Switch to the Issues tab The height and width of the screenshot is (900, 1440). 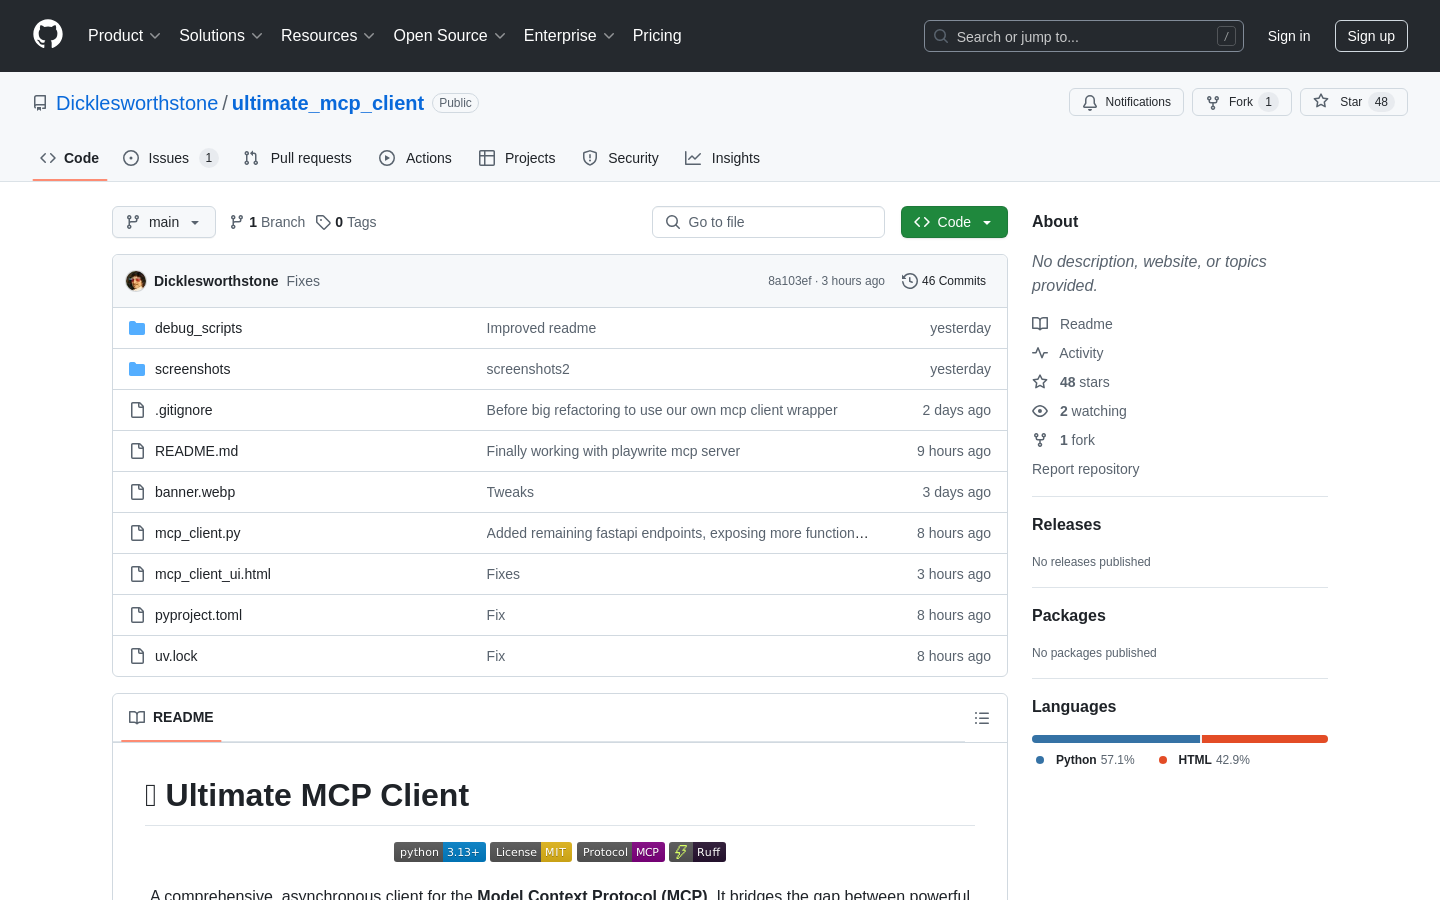tap(169, 158)
